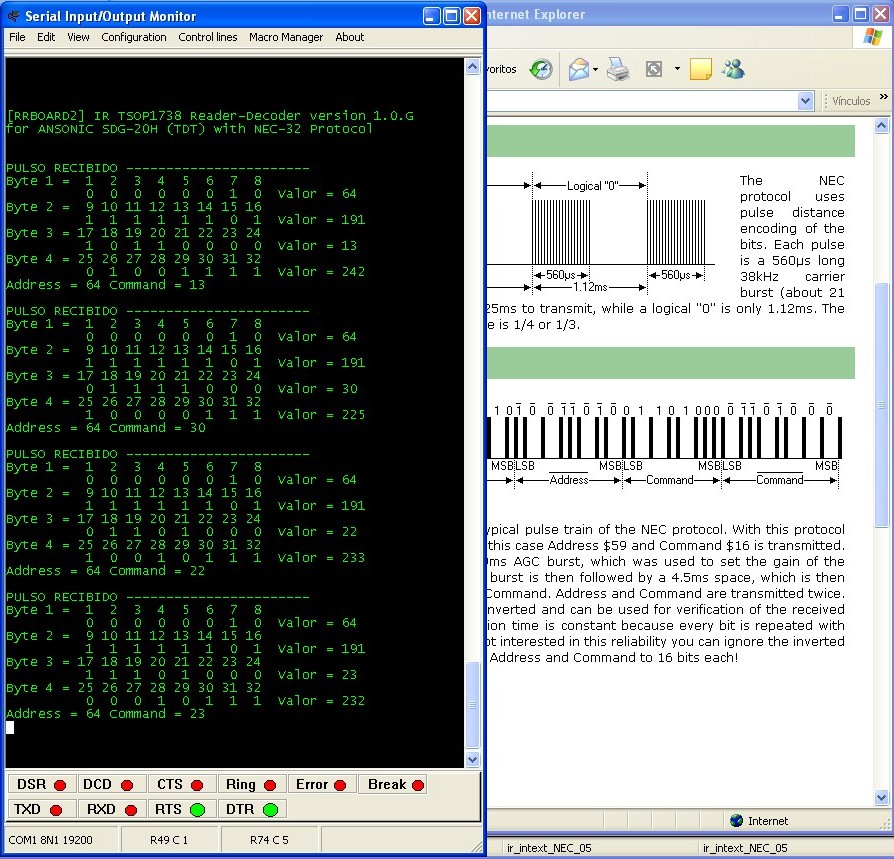Screen dimensions: 894x859
Task: Click the Print icon in Internet Explorer
Action: tap(618, 70)
